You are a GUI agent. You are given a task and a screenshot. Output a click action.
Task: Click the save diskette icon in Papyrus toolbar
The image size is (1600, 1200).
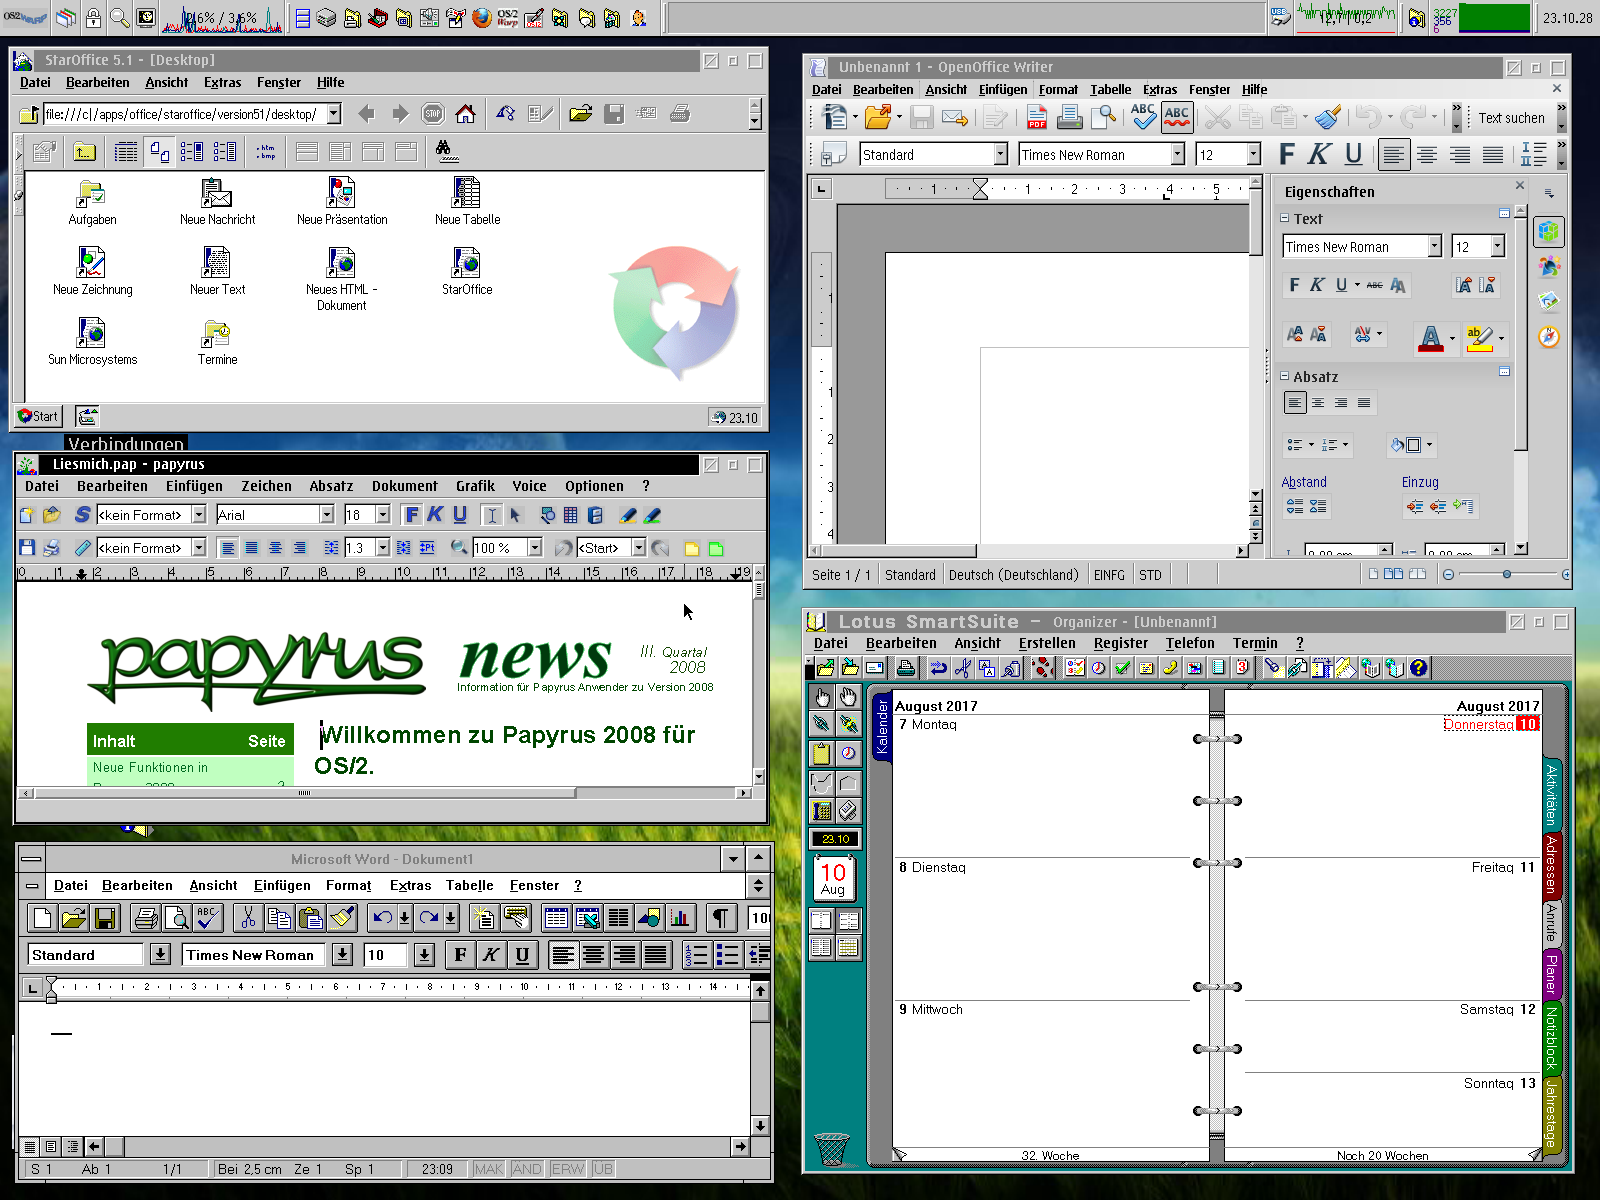27,548
